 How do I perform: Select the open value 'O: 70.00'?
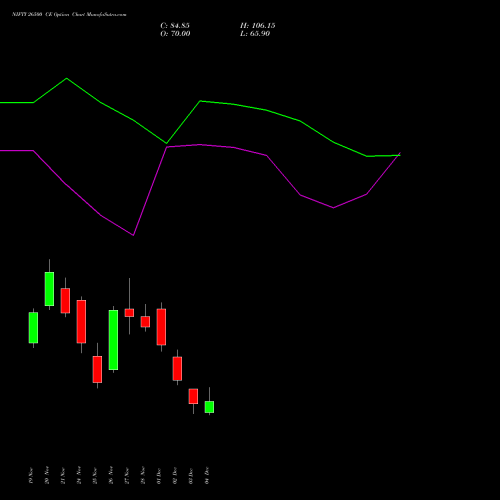coord(175,34)
